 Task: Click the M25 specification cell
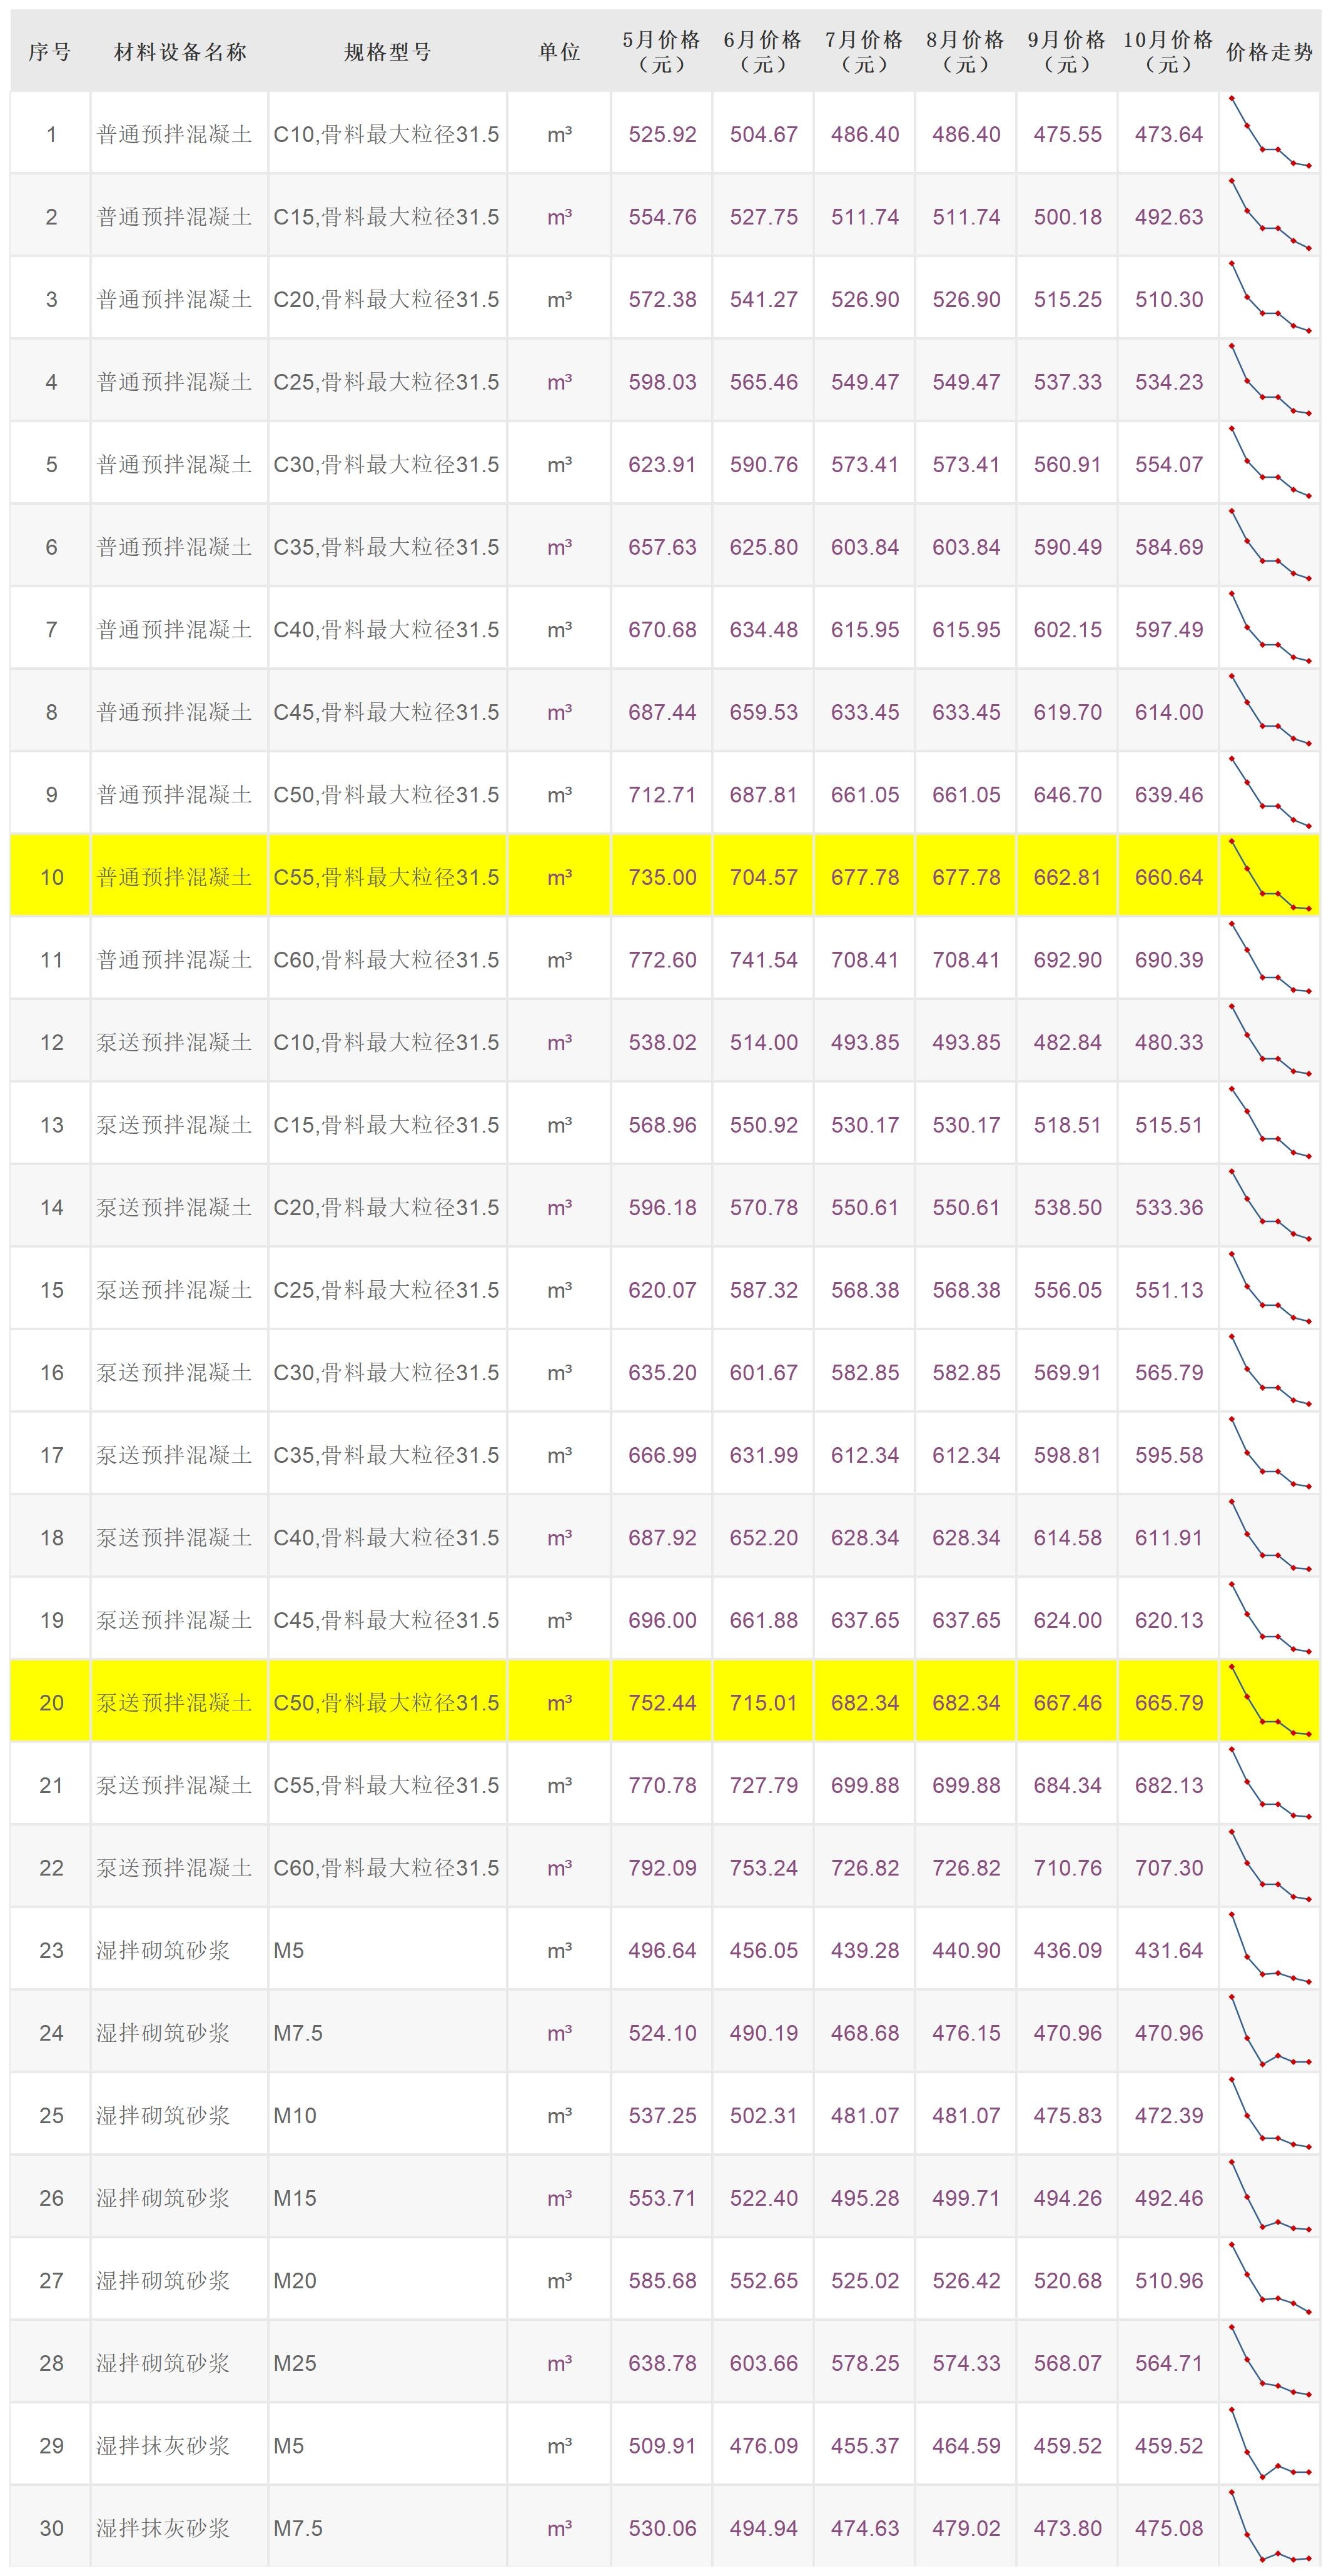(x=295, y=2363)
